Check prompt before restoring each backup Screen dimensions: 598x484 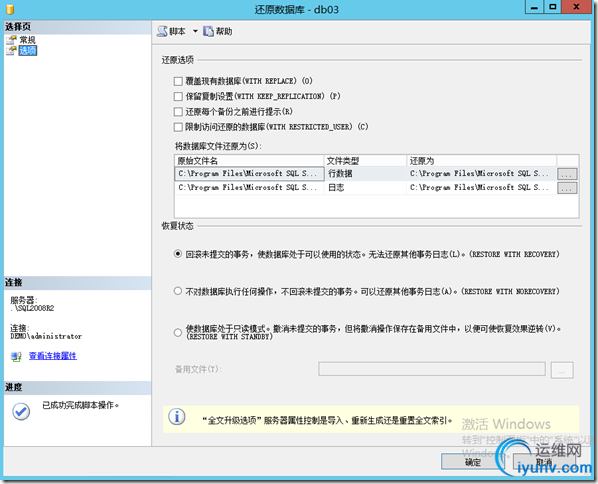(x=178, y=112)
